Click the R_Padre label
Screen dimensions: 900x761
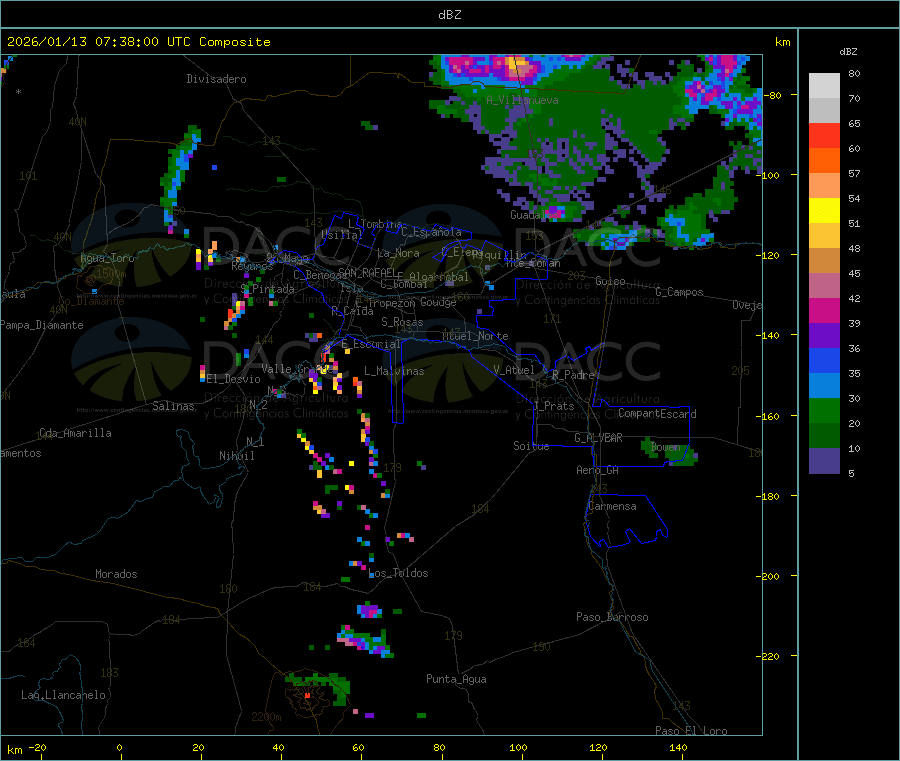(573, 375)
